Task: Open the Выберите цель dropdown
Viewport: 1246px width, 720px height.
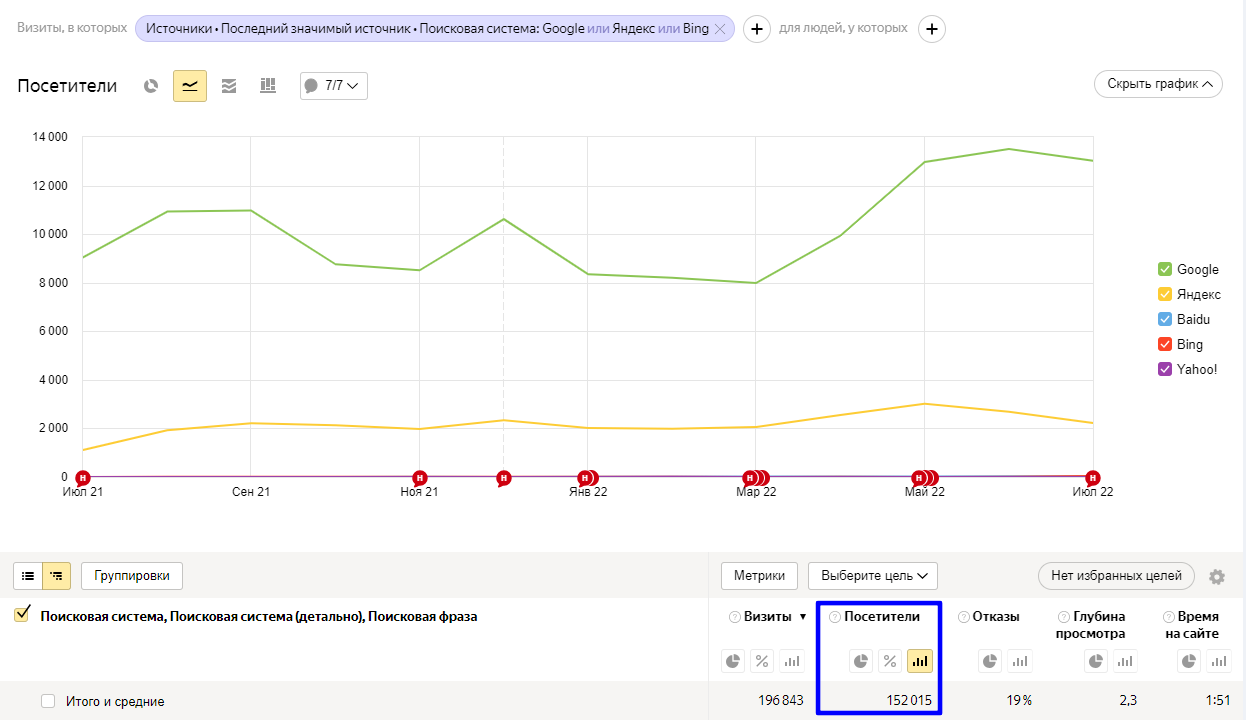Action: [x=872, y=575]
